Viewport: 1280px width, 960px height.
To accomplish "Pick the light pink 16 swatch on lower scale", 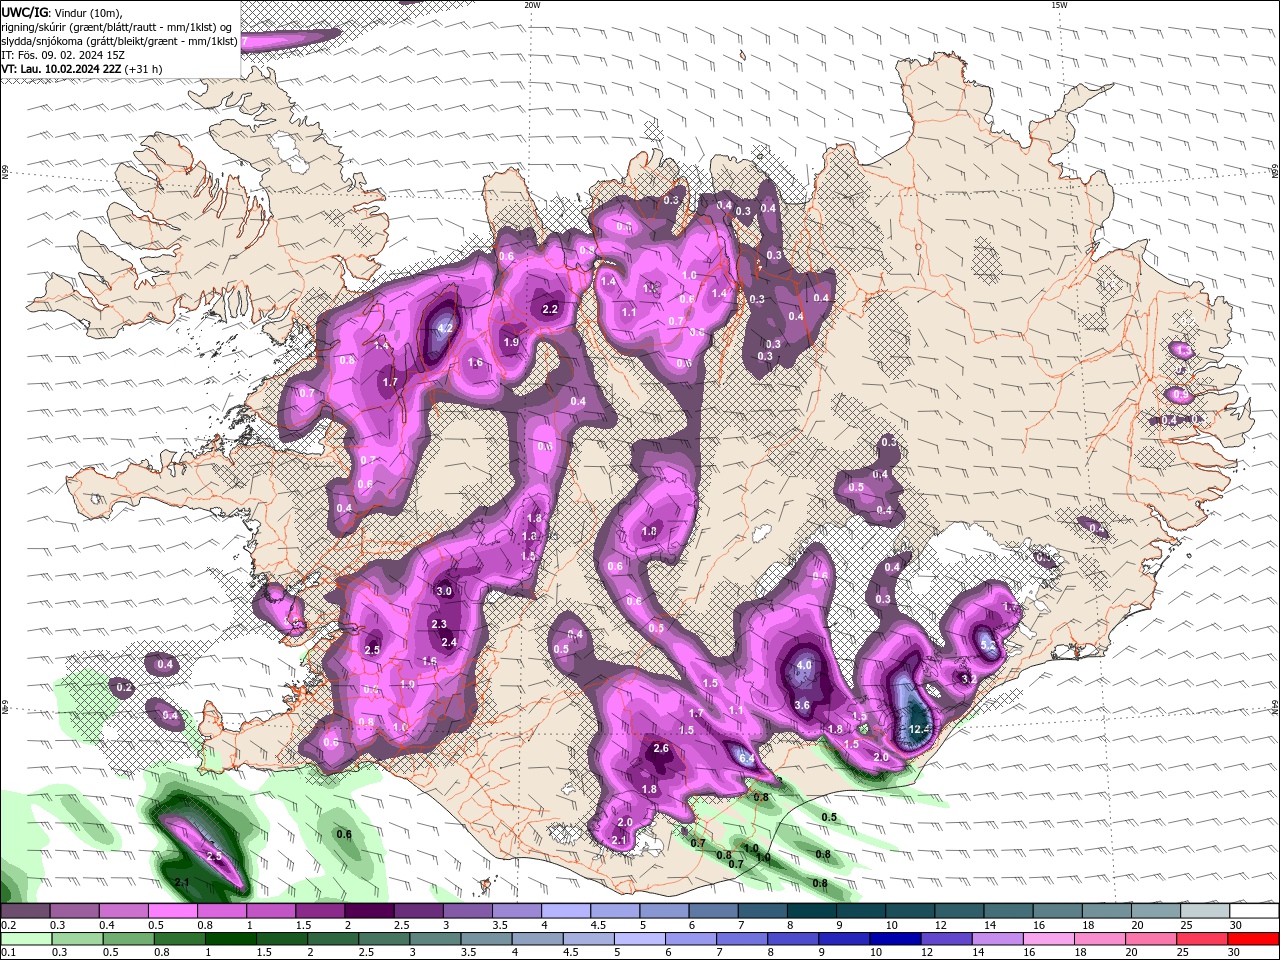I will click(1048, 939).
